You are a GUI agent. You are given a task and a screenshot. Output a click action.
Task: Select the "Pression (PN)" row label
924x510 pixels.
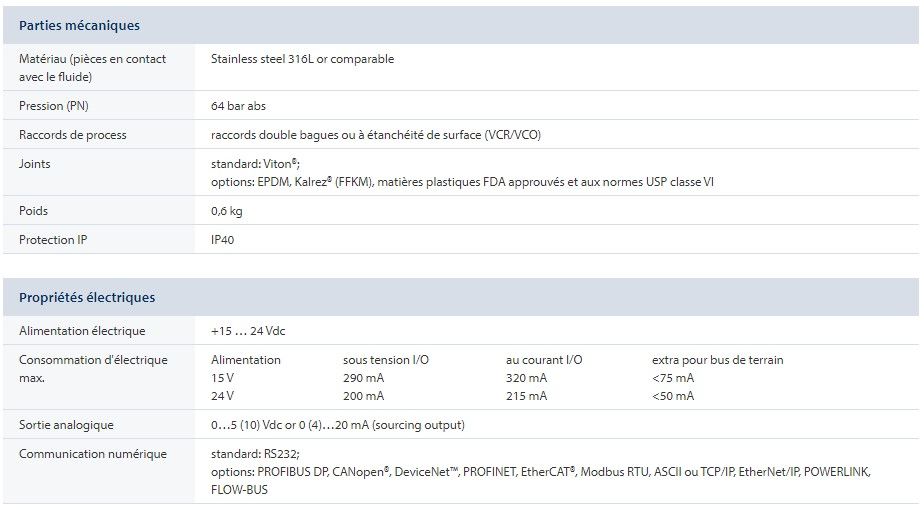(54, 106)
